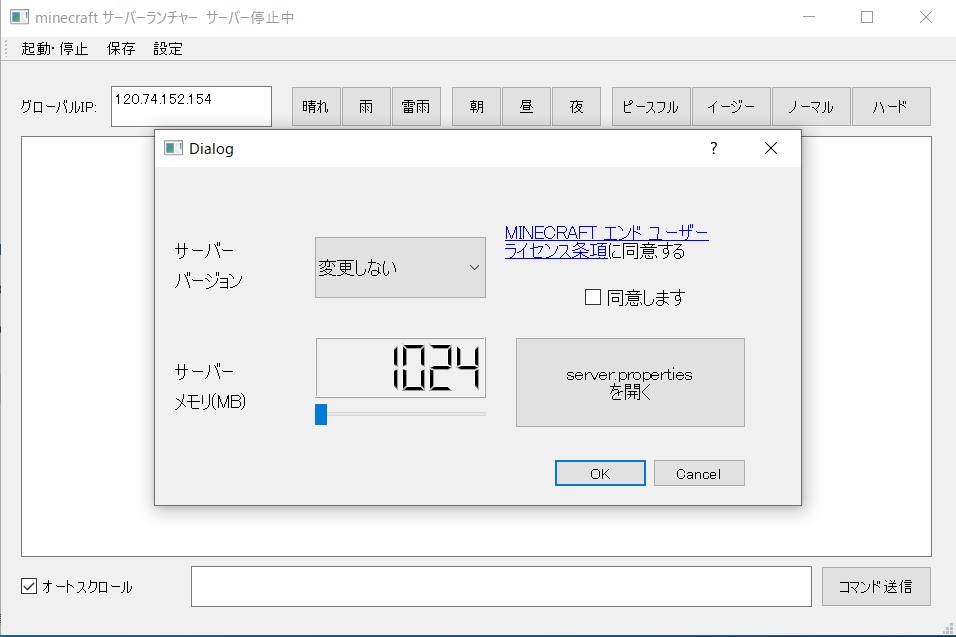This screenshot has width=956, height=637.
Task: Open the MINECRAFT end user license link
Action: pyautogui.click(x=606, y=233)
